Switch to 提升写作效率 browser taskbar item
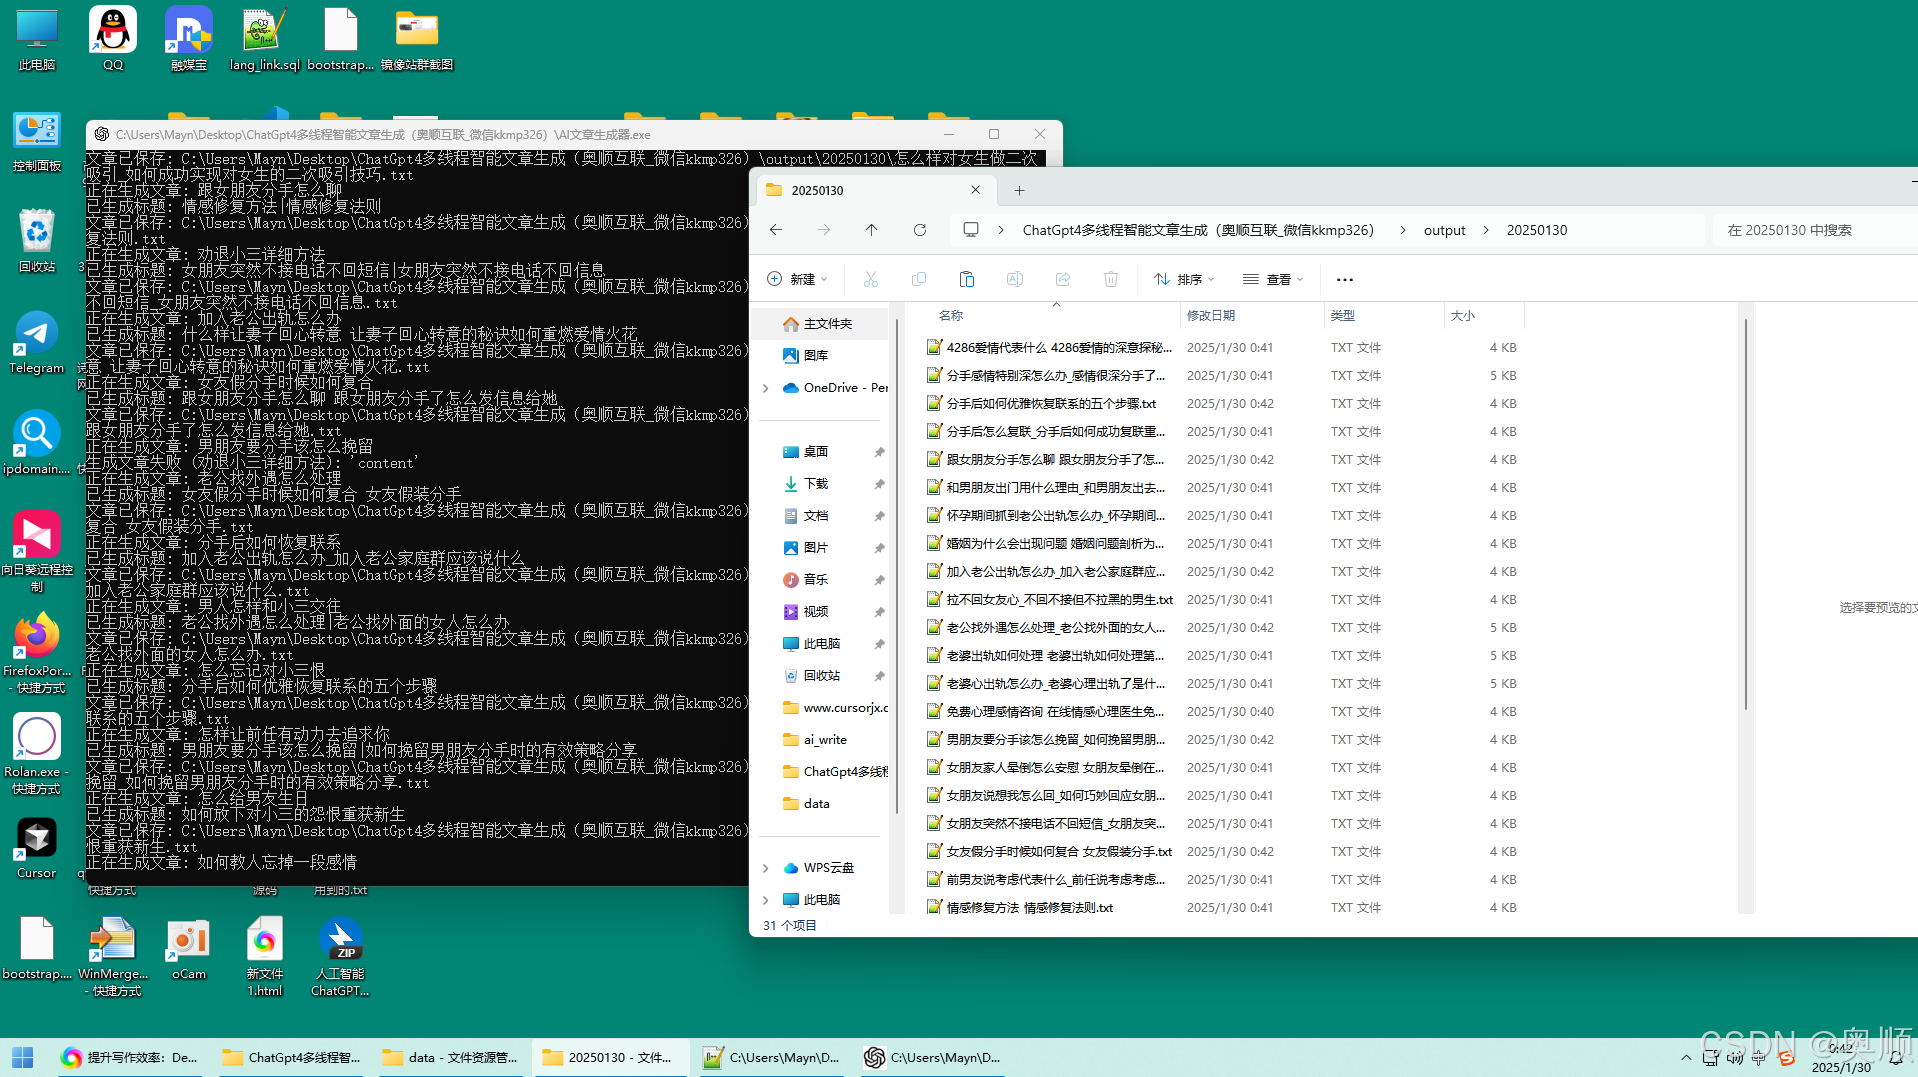1918x1077 pixels. pos(129,1057)
